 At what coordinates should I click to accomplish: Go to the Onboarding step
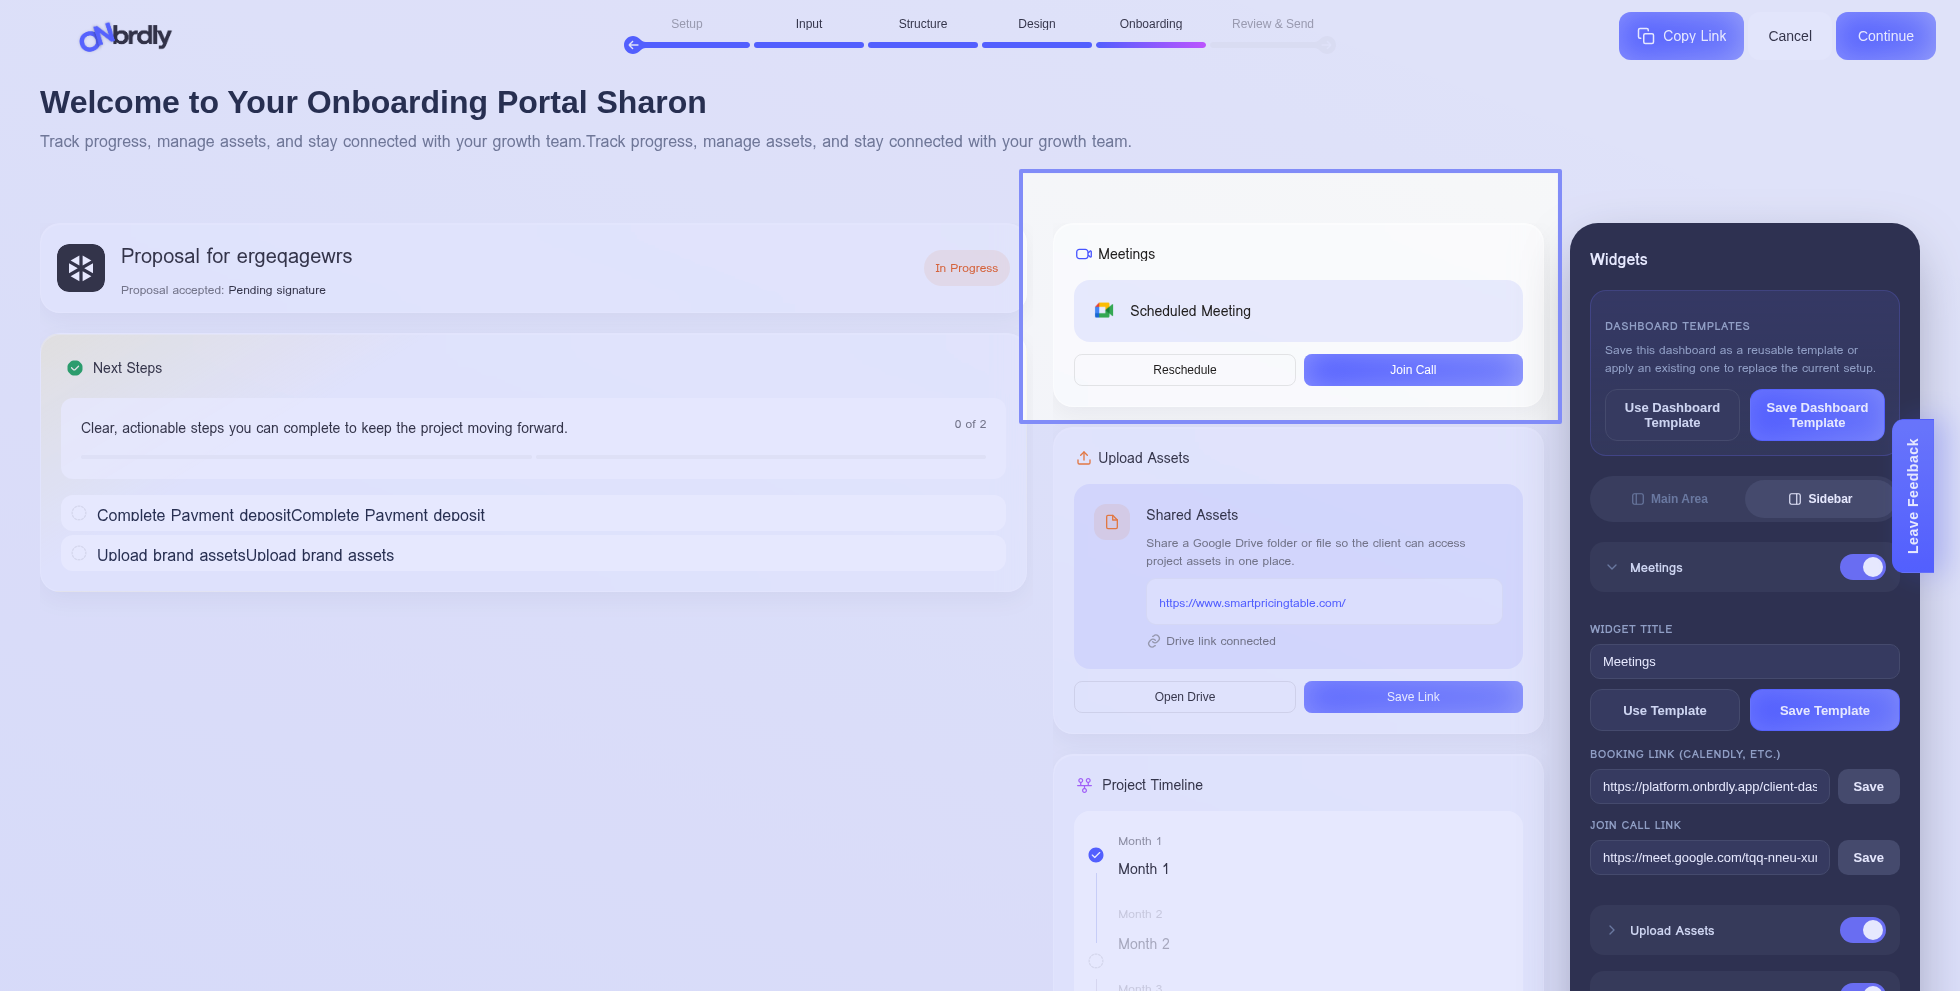pos(1151,24)
